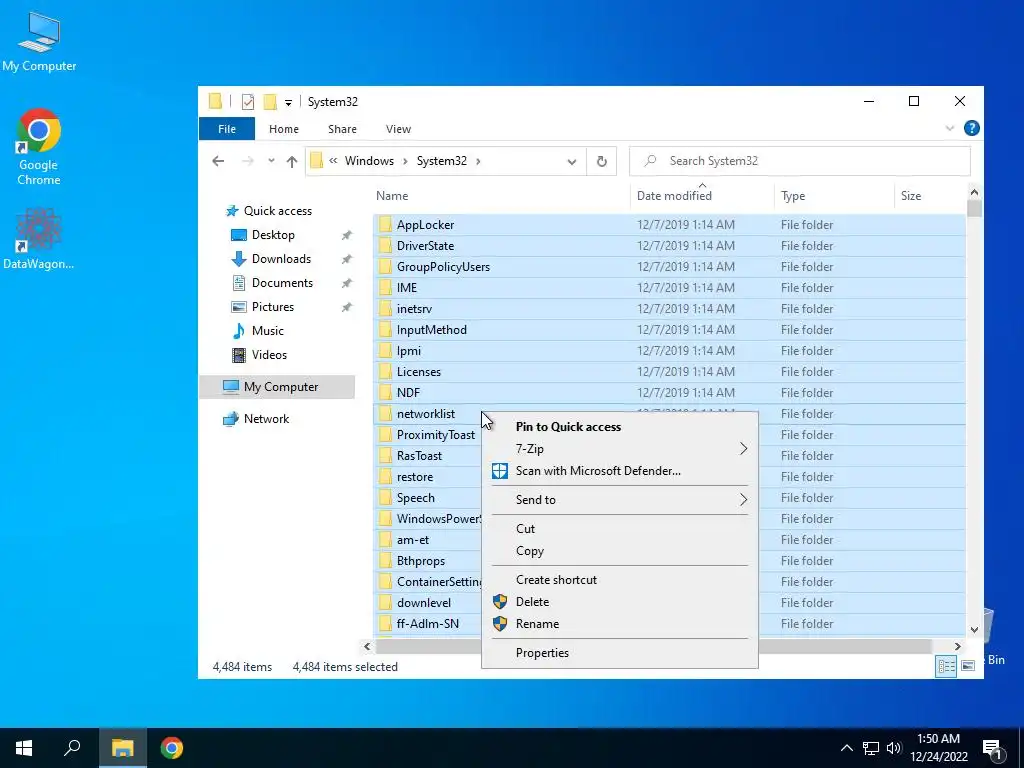Open taskbar Search magnifier
Viewport: 1024px width, 768px height.
click(x=72, y=748)
